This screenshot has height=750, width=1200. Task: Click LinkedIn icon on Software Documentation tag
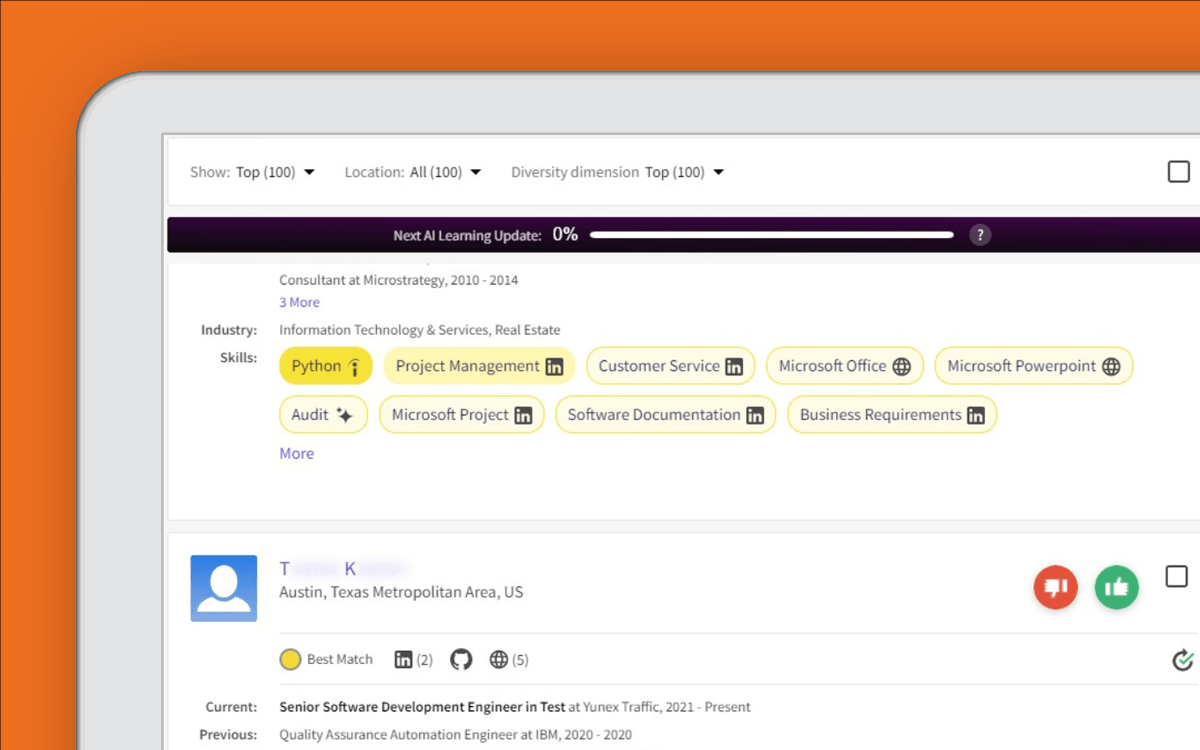(x=755, y=415)
